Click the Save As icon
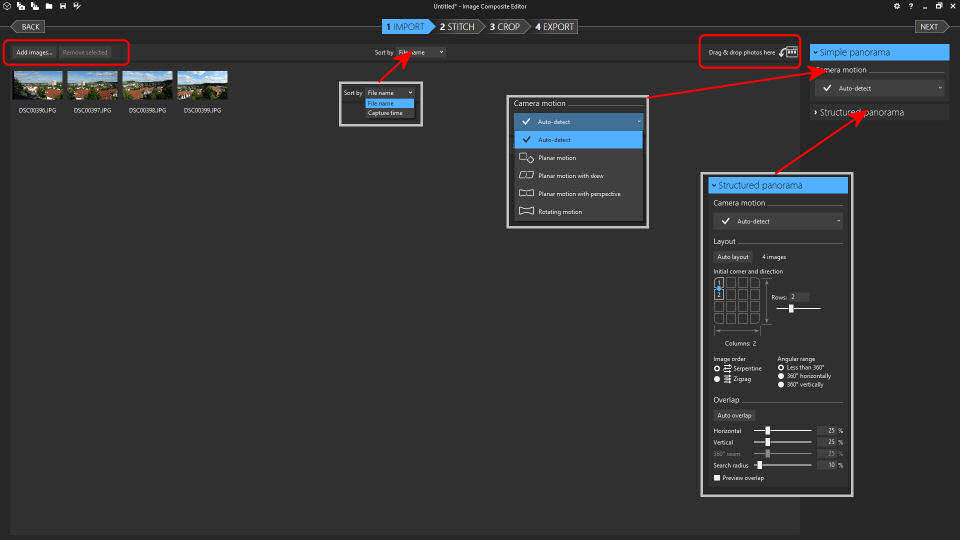The width and height of the screenshot is (960, 540). click(77, 6)
